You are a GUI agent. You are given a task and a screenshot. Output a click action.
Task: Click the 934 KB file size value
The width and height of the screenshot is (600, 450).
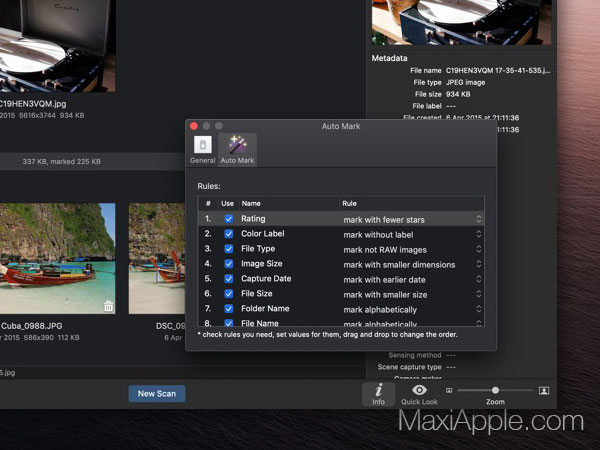[x=458, y=94]
